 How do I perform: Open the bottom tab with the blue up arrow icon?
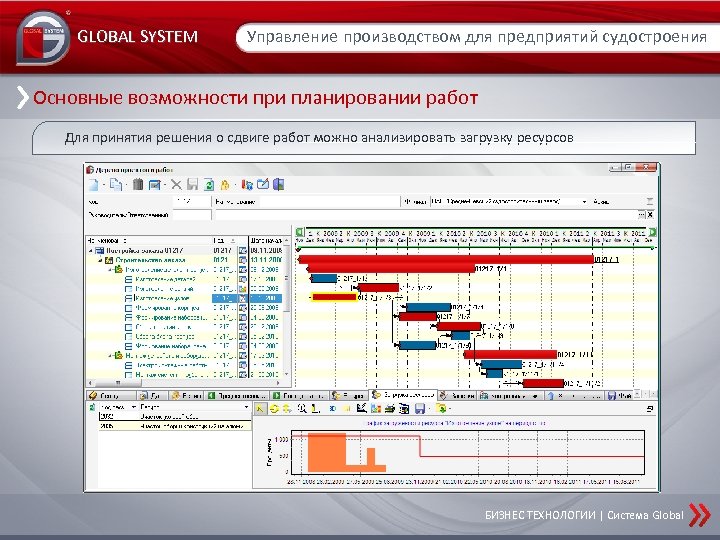(x=574, y=395)
